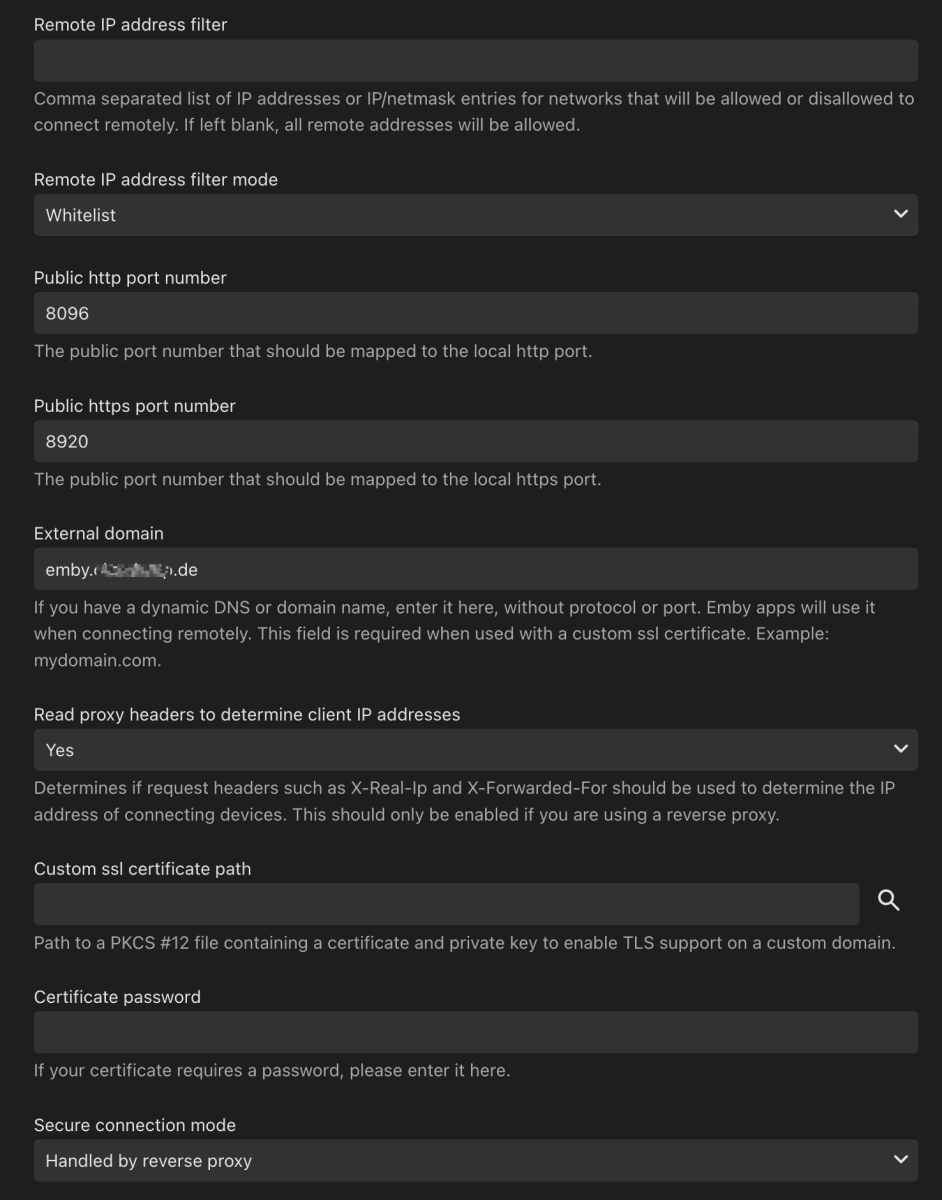
Task: Click the External domain label
Action: (x=99, y=533)
